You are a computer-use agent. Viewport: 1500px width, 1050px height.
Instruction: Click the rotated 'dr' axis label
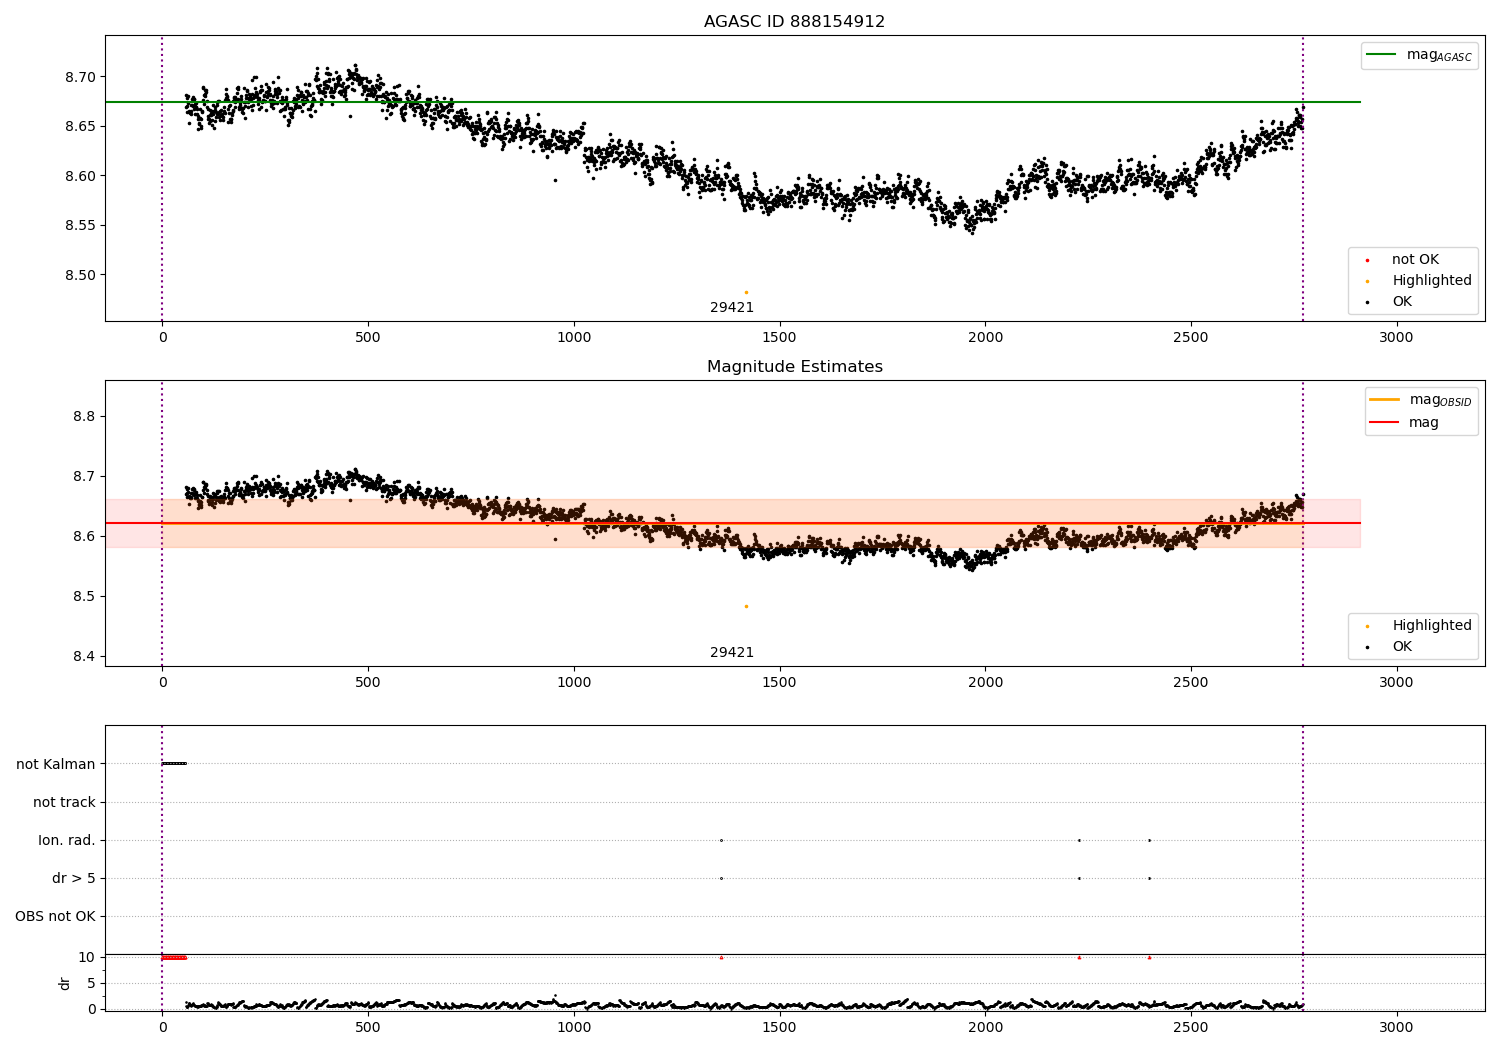(x=65, y=983)
